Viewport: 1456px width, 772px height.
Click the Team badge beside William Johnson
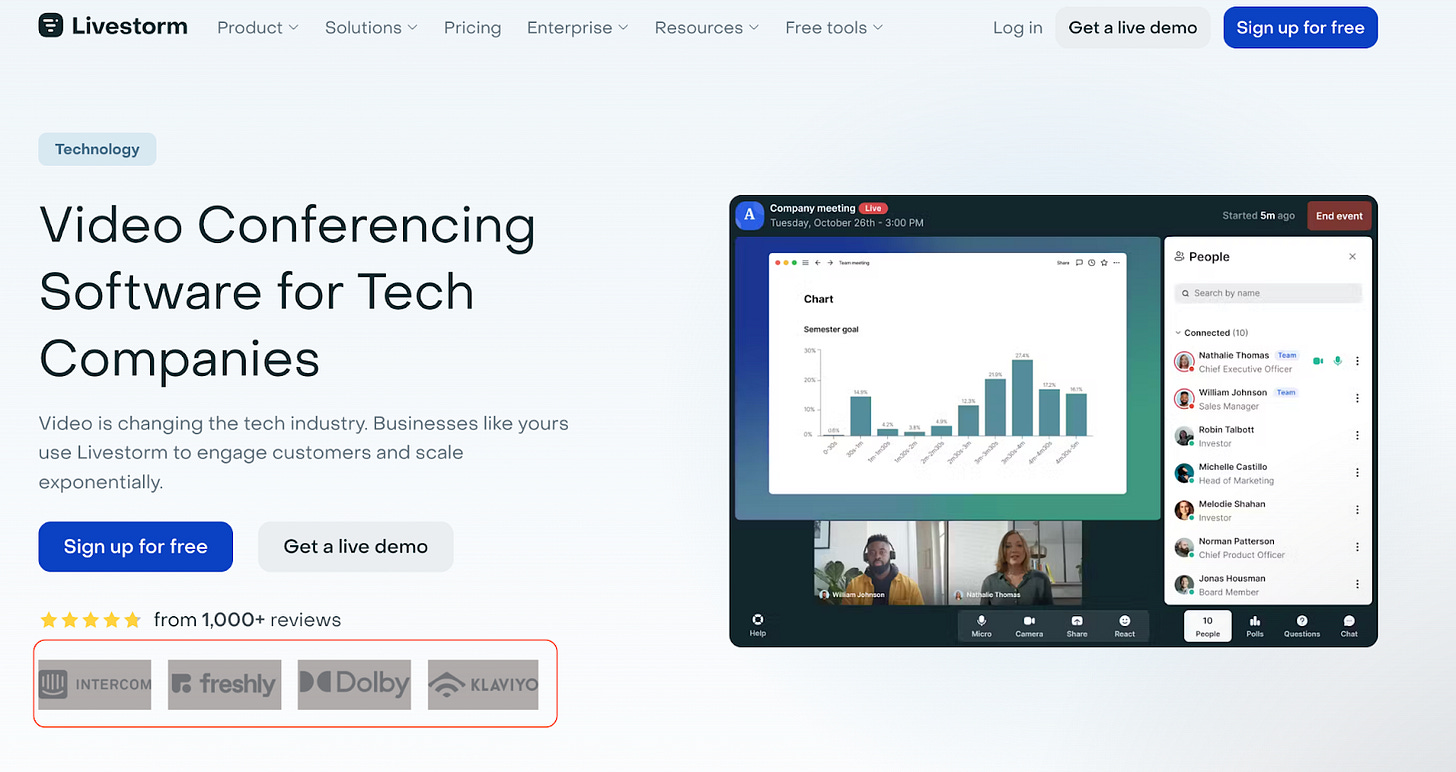click(1286, 393)
